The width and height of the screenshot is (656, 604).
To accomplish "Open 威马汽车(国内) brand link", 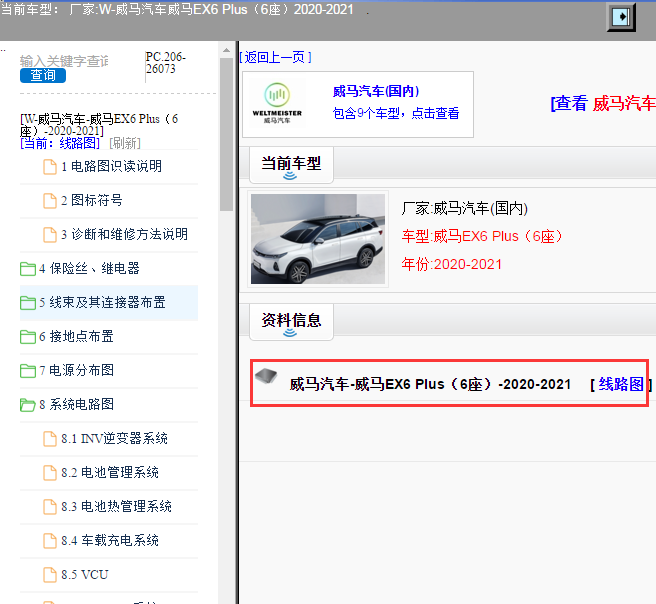I will pyautogui.click(x=376, y=91).
